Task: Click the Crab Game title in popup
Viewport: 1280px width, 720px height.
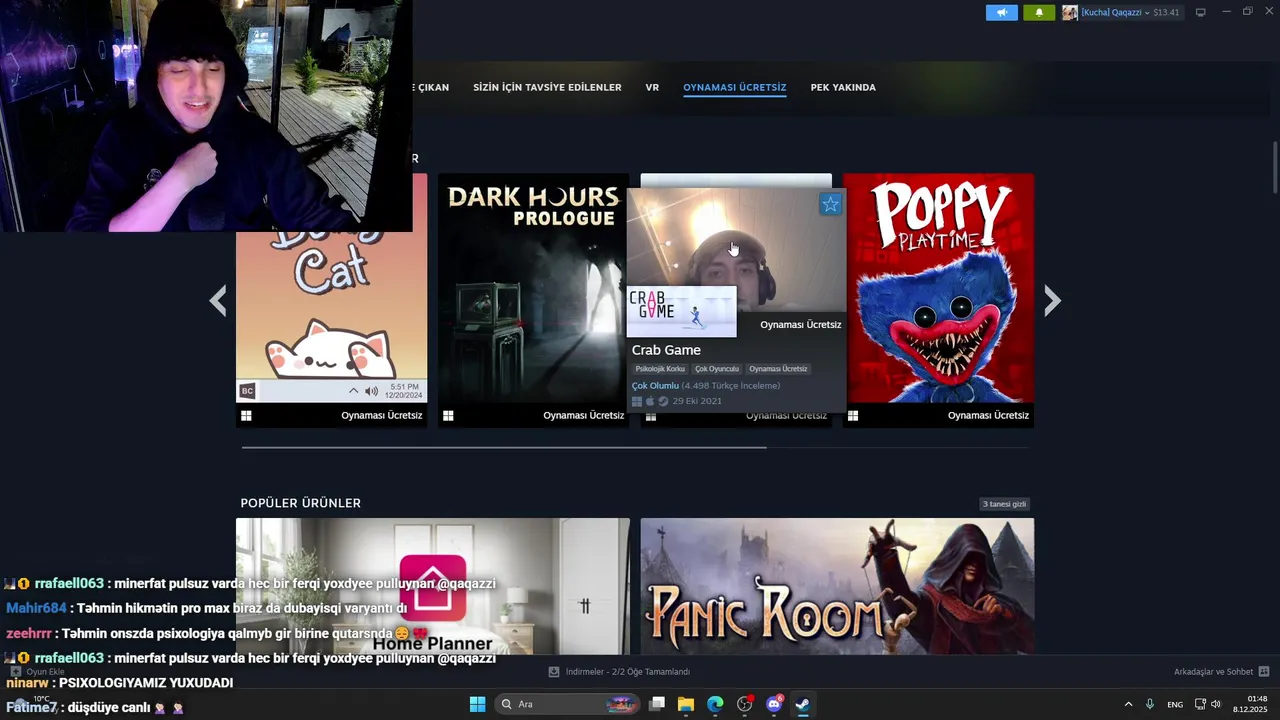Action: (x=666, y=350)
